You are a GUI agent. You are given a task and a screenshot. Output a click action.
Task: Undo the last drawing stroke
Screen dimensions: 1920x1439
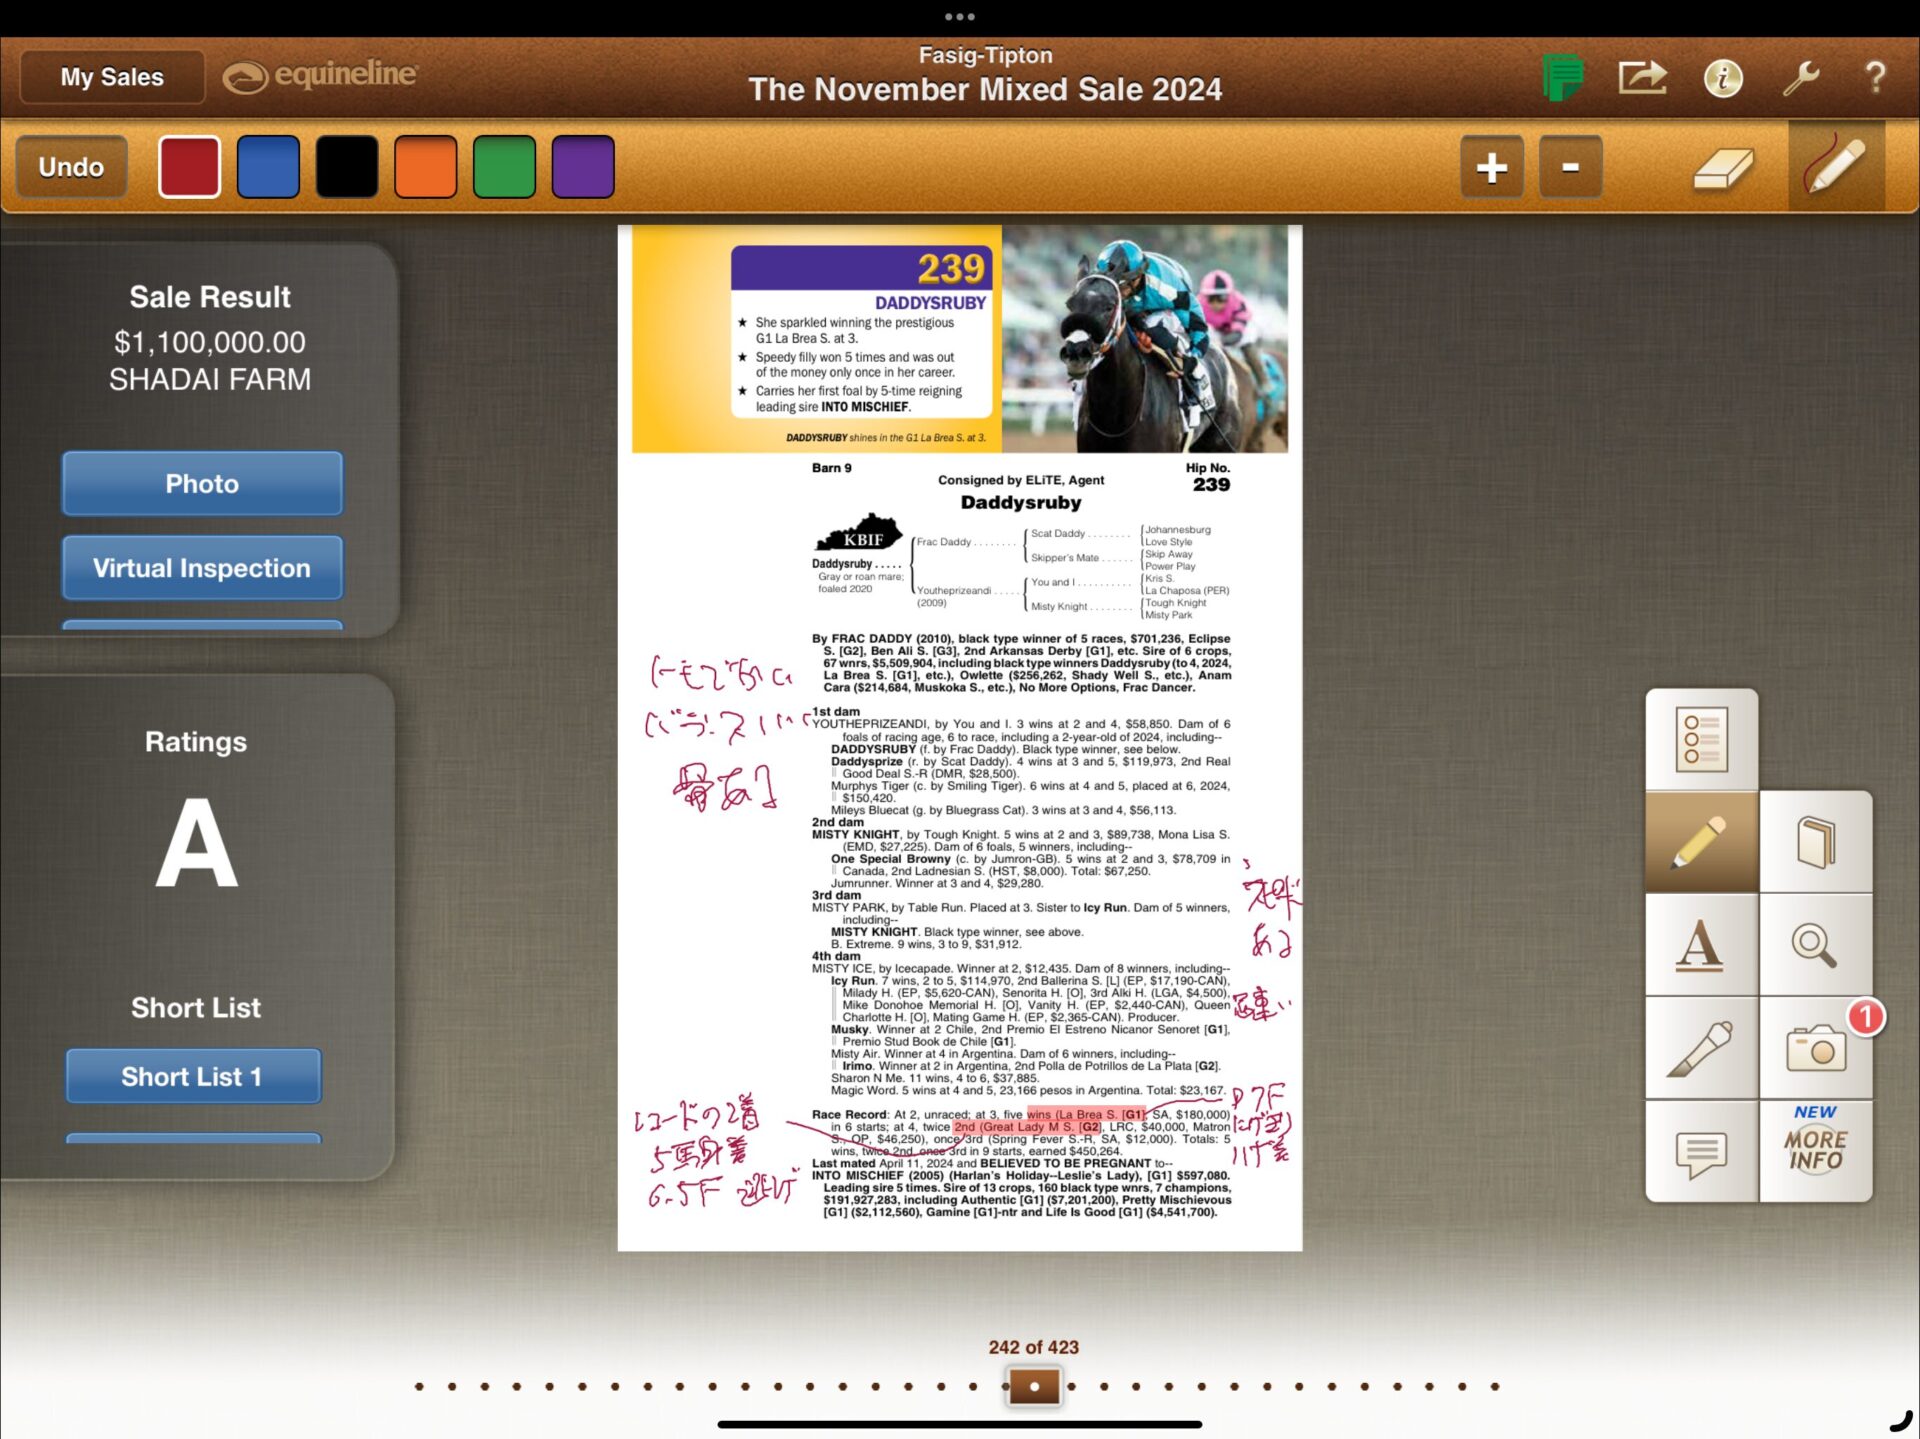point(71,166)
